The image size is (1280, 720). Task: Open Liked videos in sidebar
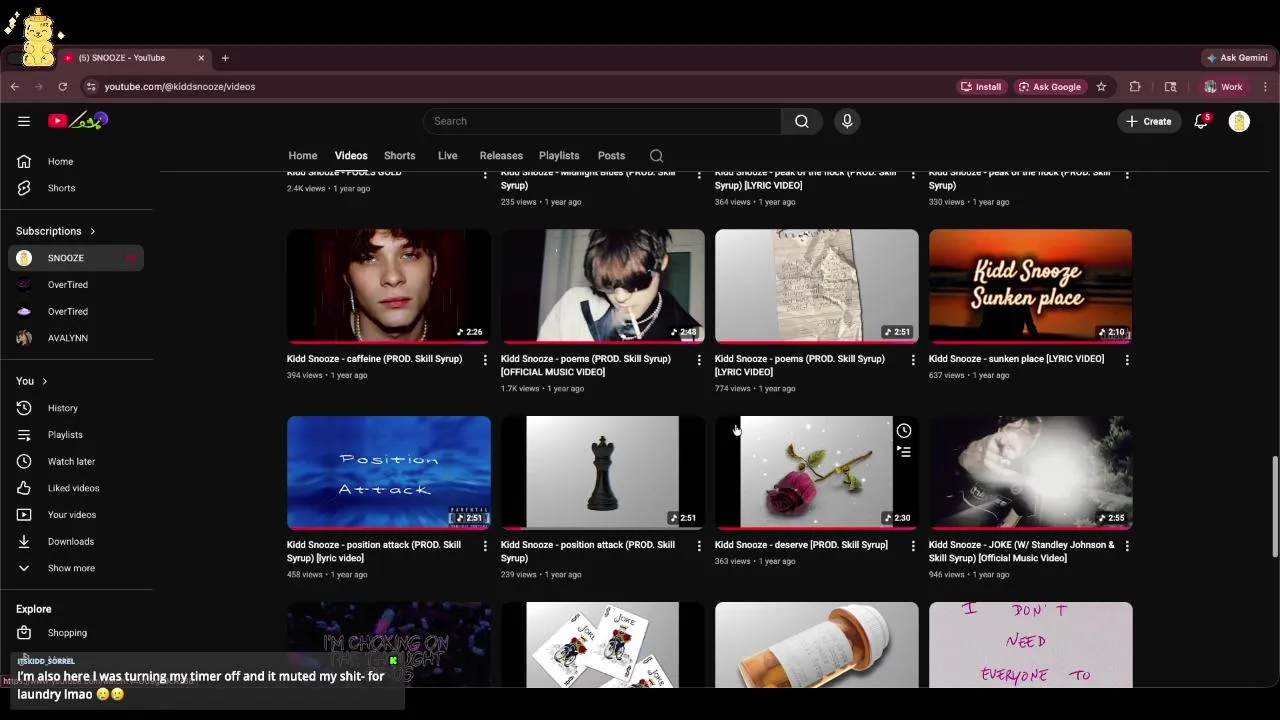[76, 488]
